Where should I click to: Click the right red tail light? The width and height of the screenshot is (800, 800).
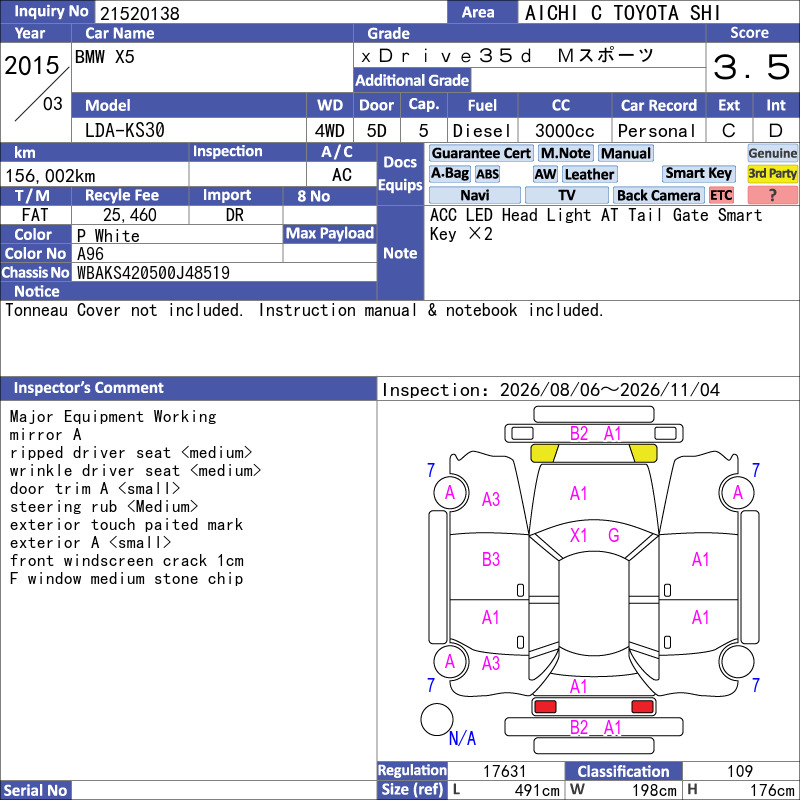coord(642,706)
